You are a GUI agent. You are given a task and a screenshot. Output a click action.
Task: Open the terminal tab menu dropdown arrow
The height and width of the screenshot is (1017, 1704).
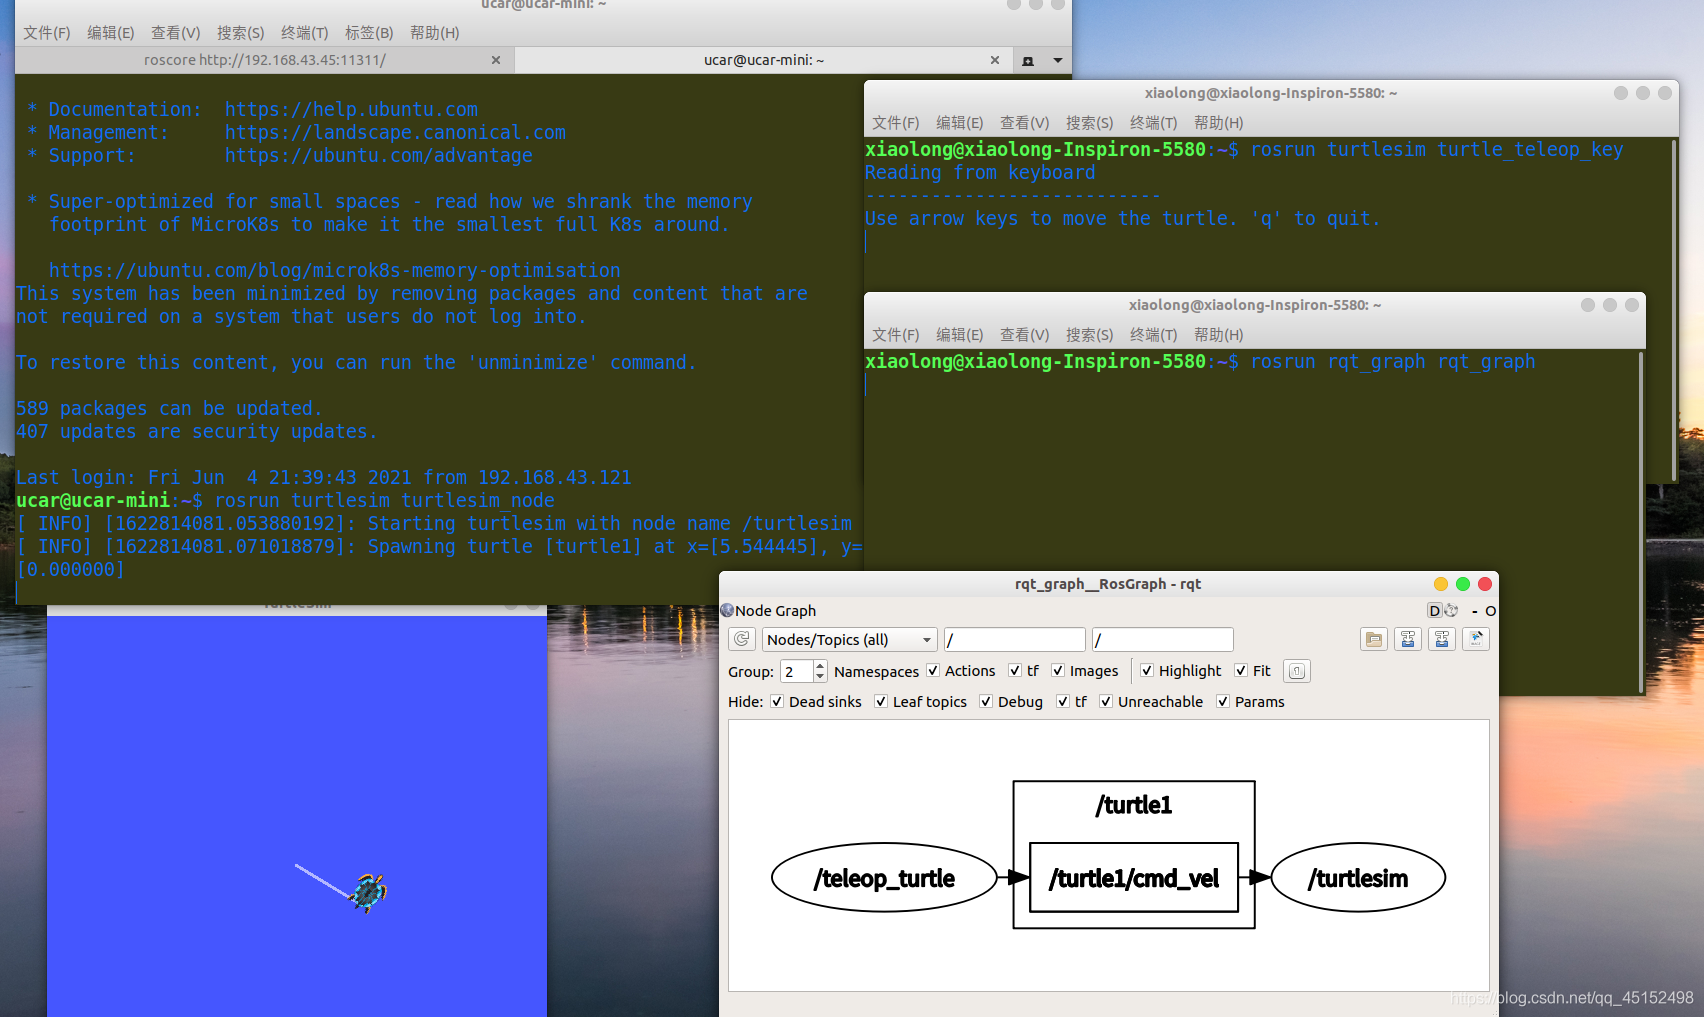(x=1057, y=61)
